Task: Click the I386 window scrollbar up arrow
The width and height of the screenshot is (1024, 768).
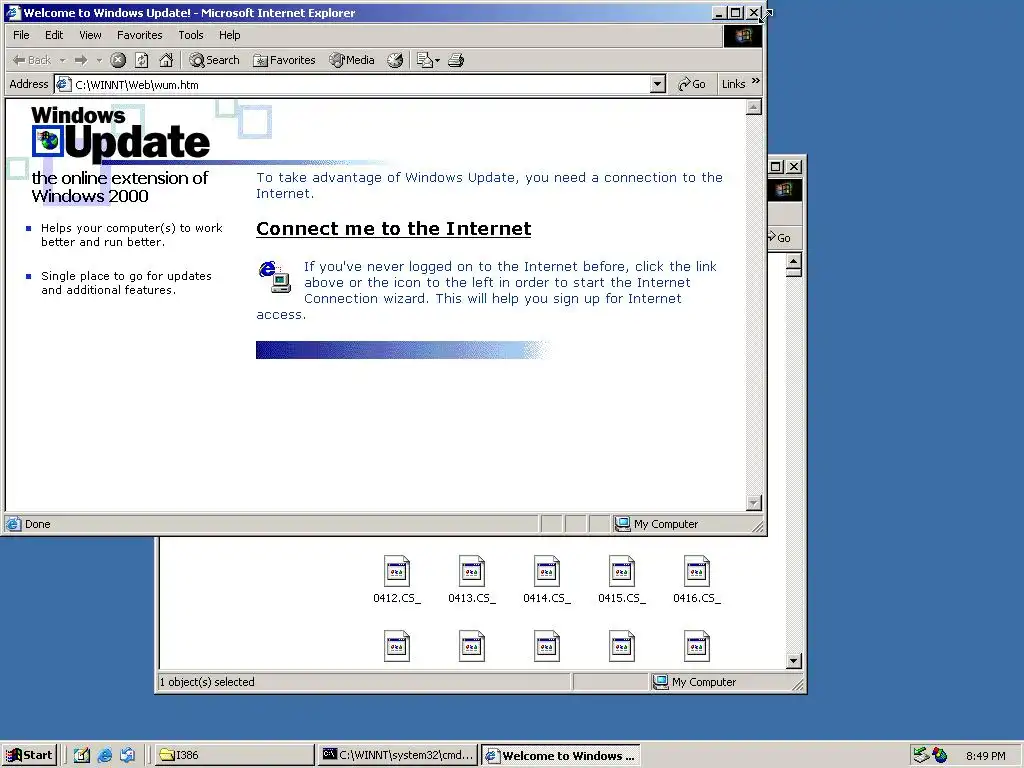Action: point(793,262)
